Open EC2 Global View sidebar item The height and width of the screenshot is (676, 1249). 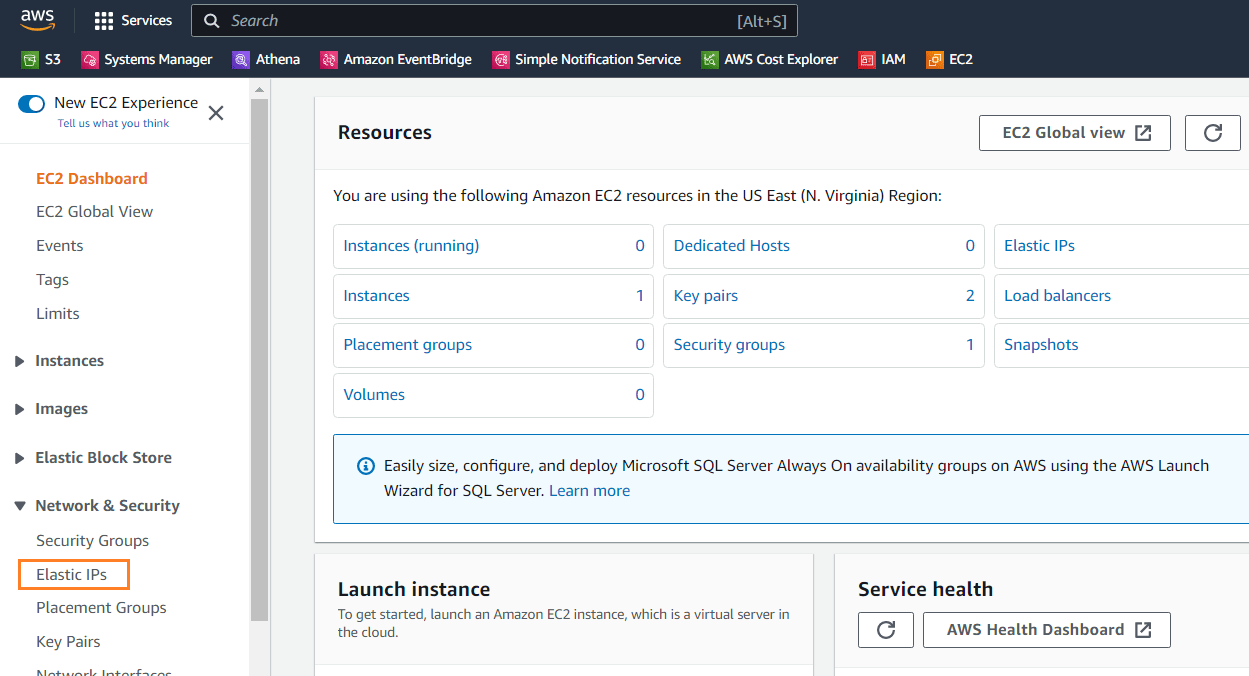[95, 212]
